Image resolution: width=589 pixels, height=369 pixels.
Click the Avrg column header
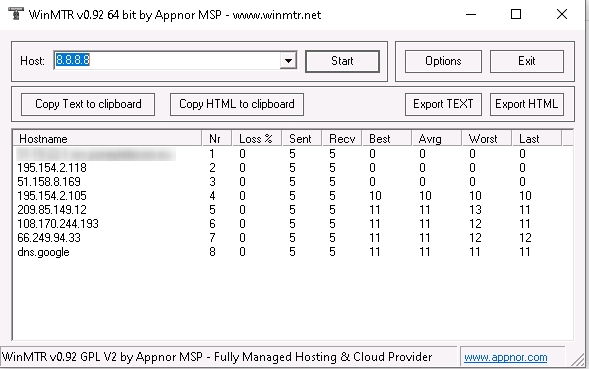pos(436,139)
